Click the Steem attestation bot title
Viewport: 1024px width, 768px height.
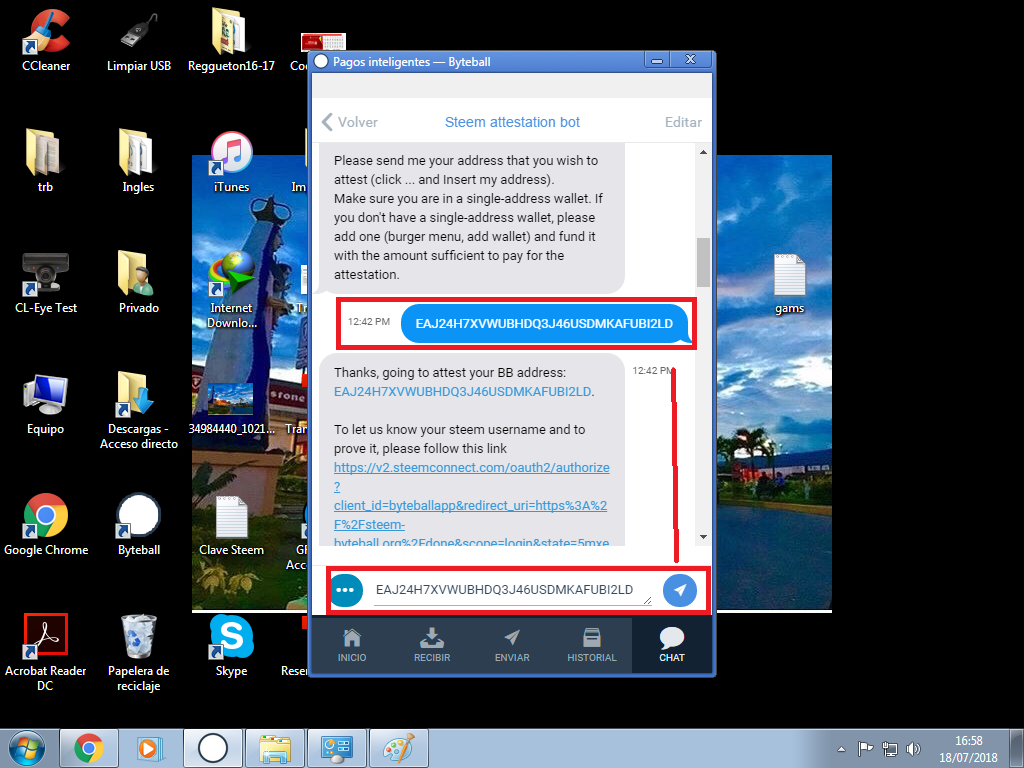point(512,122)
